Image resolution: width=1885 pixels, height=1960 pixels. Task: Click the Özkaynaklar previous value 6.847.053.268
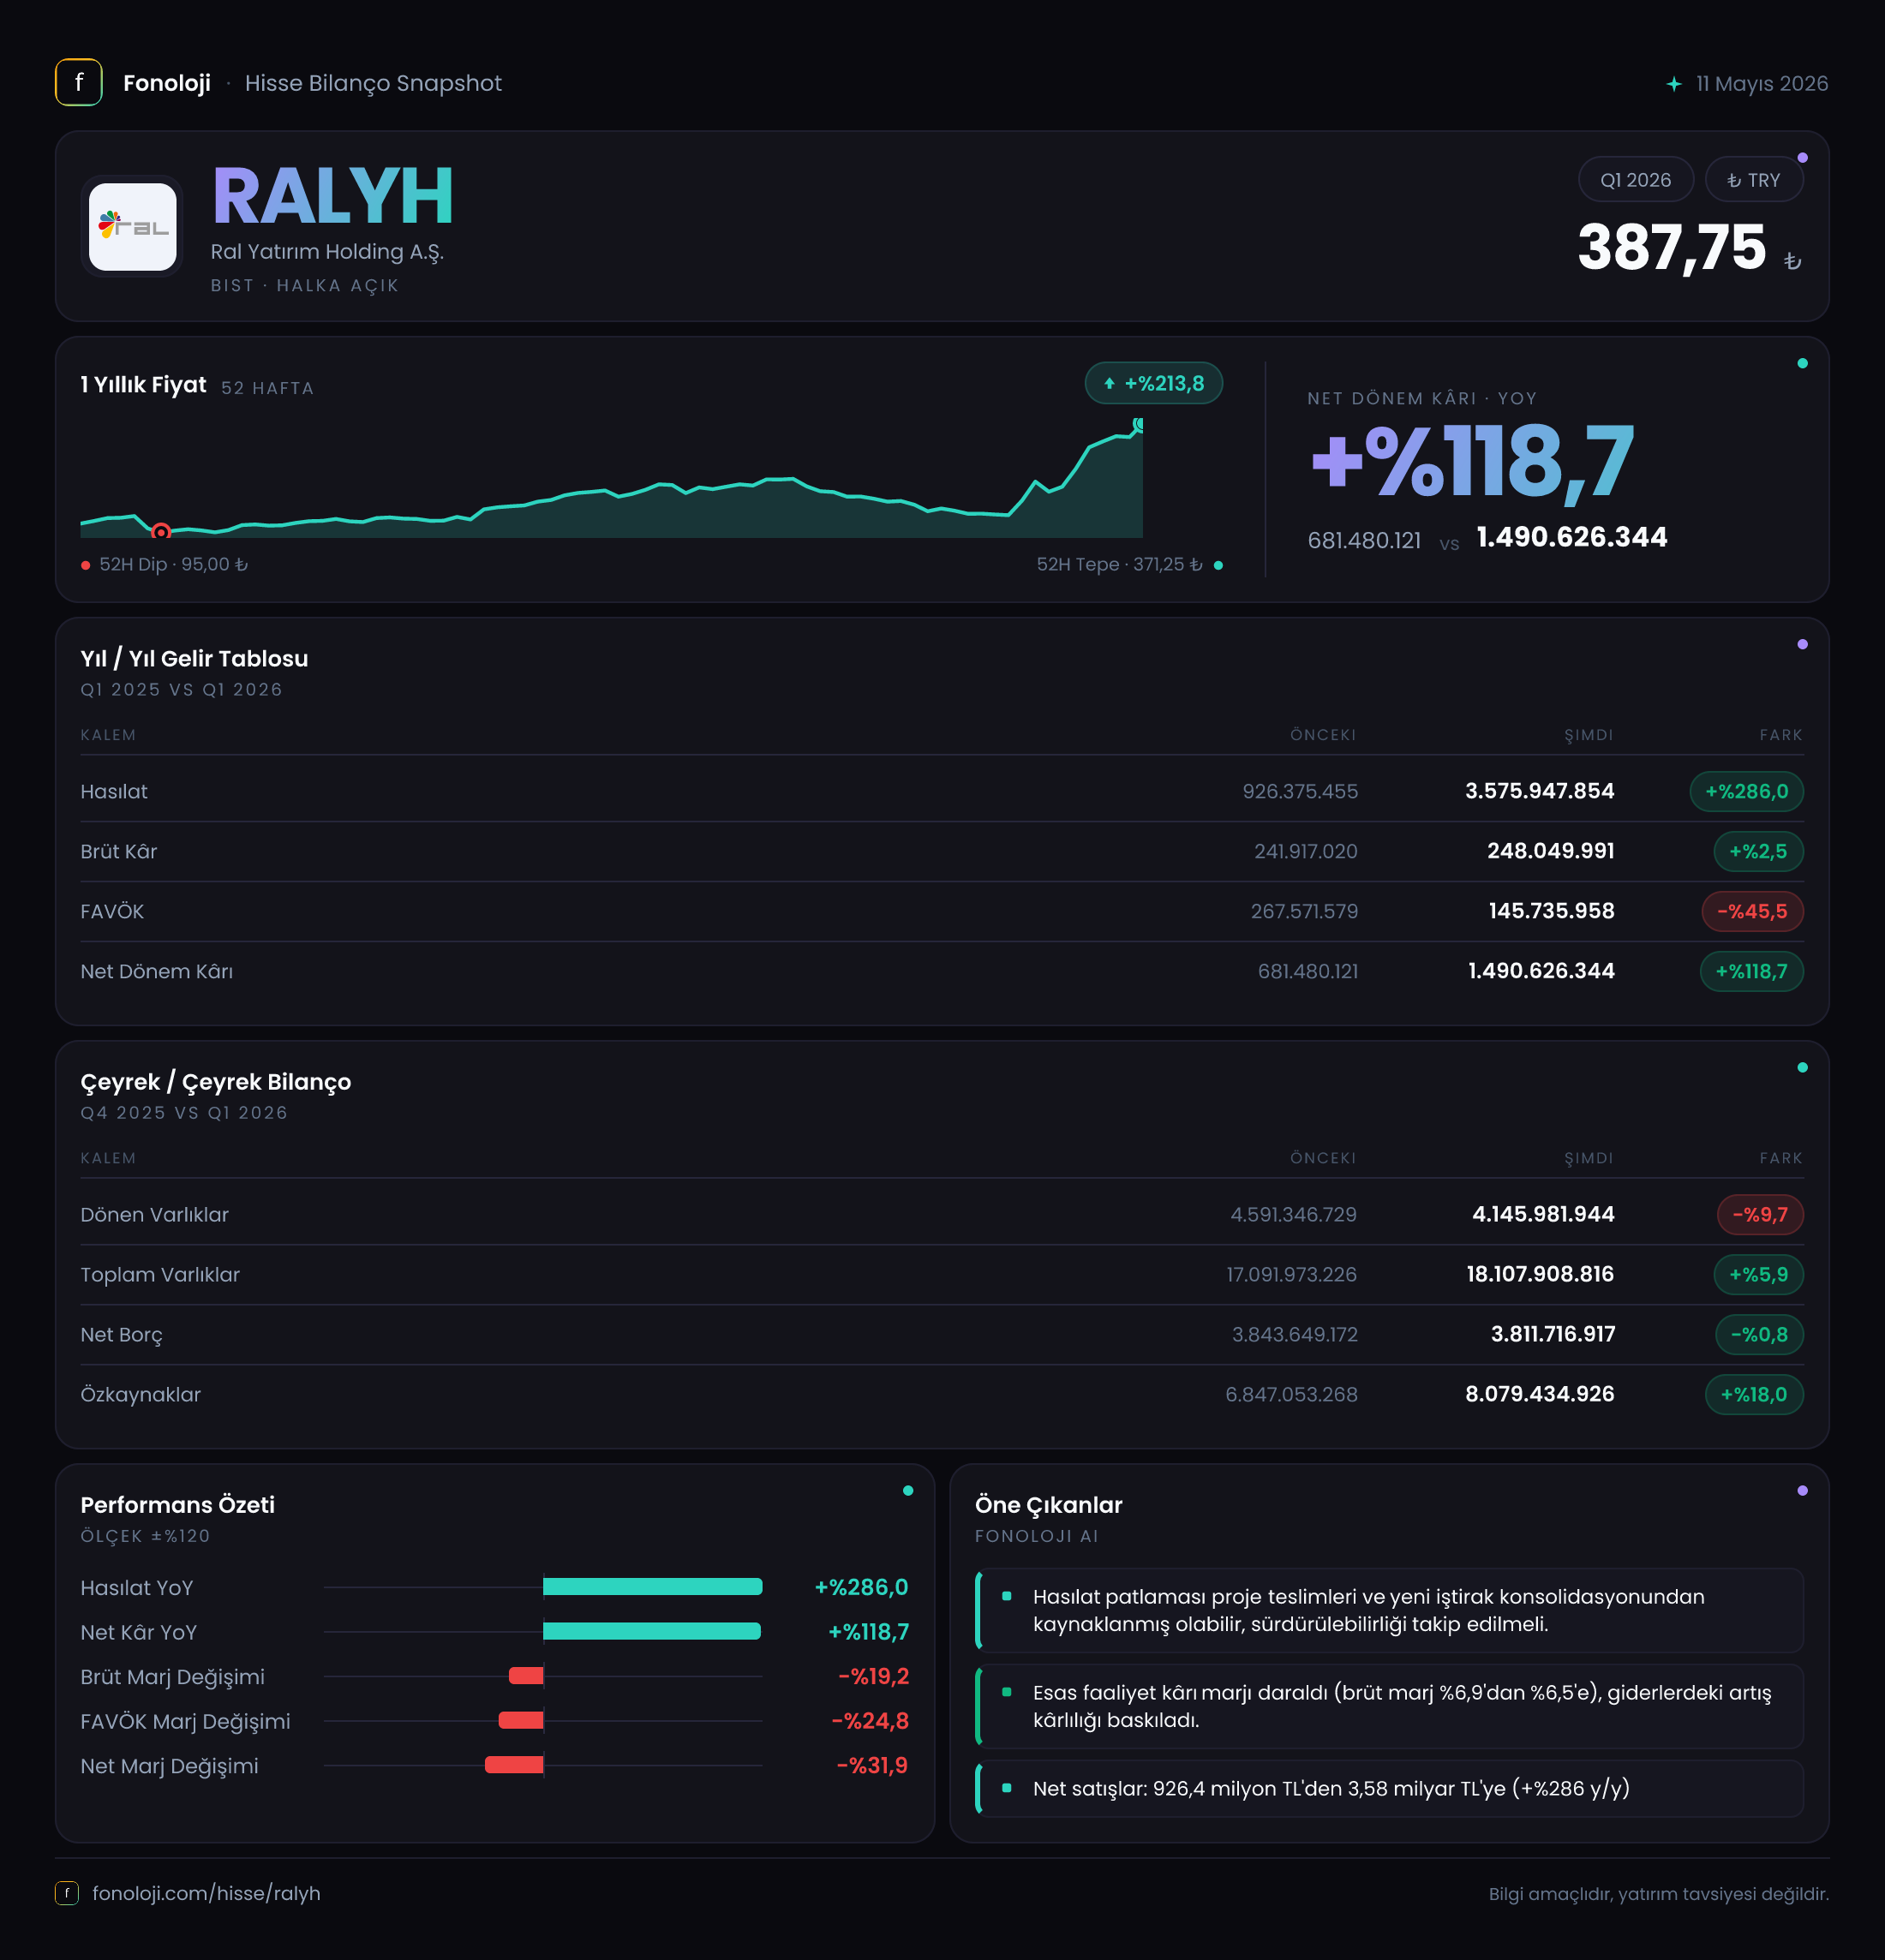point(1291,1394)
